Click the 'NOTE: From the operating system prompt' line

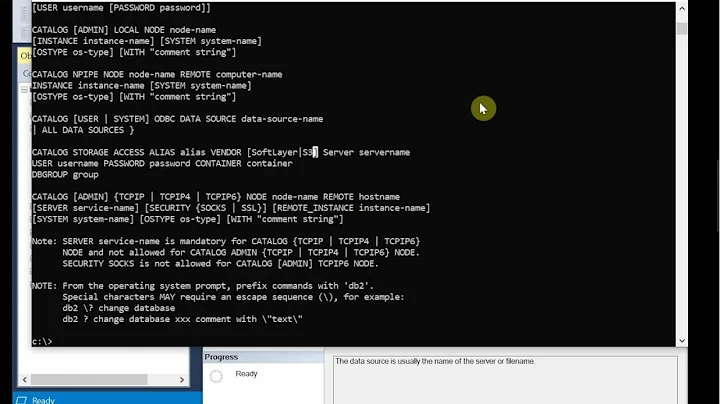[x=203, y=286]
